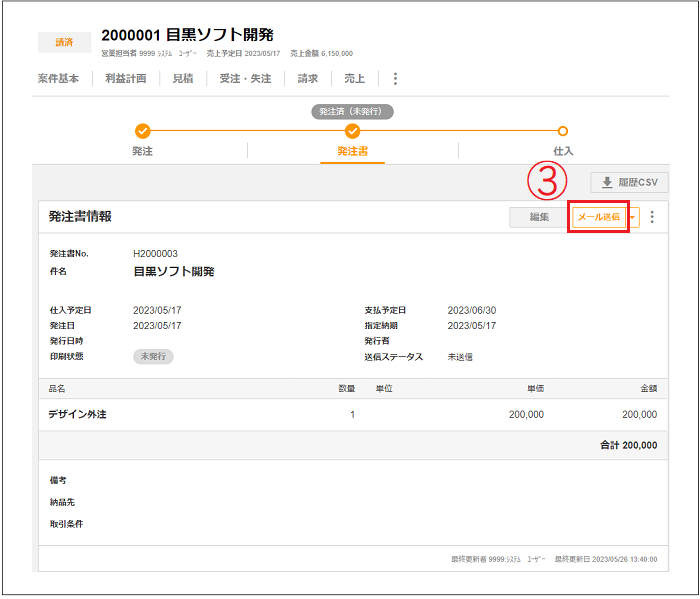This screenshot has height=599, width=700.
Task: Open the 見積 tab
Action: point(183,79)
